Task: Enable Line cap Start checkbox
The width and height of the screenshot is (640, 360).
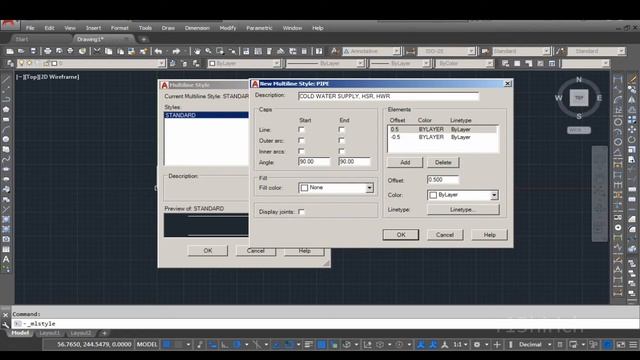Action: pos(301,130)
